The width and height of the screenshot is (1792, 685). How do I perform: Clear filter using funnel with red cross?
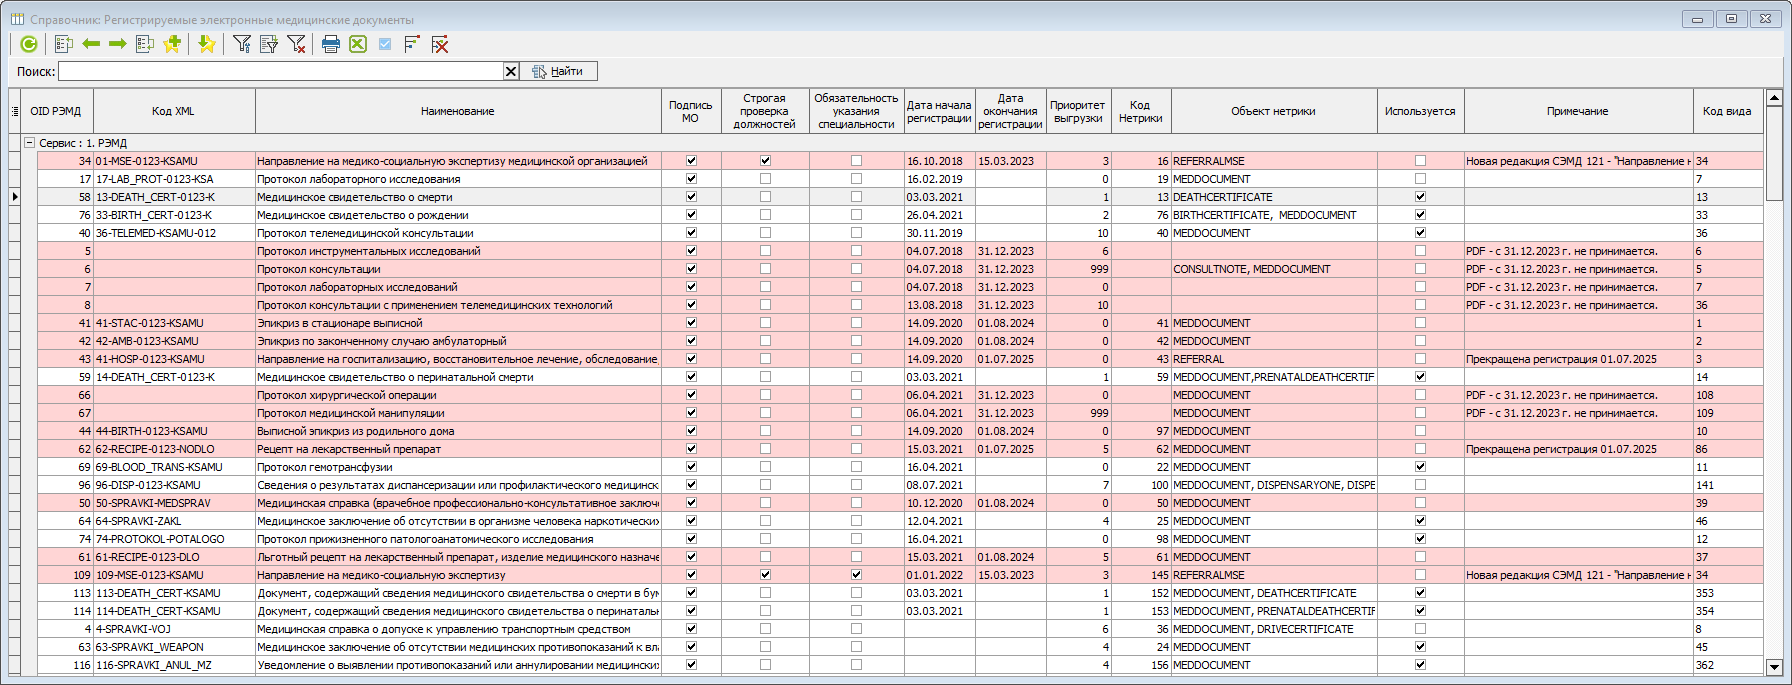point(296,44)
